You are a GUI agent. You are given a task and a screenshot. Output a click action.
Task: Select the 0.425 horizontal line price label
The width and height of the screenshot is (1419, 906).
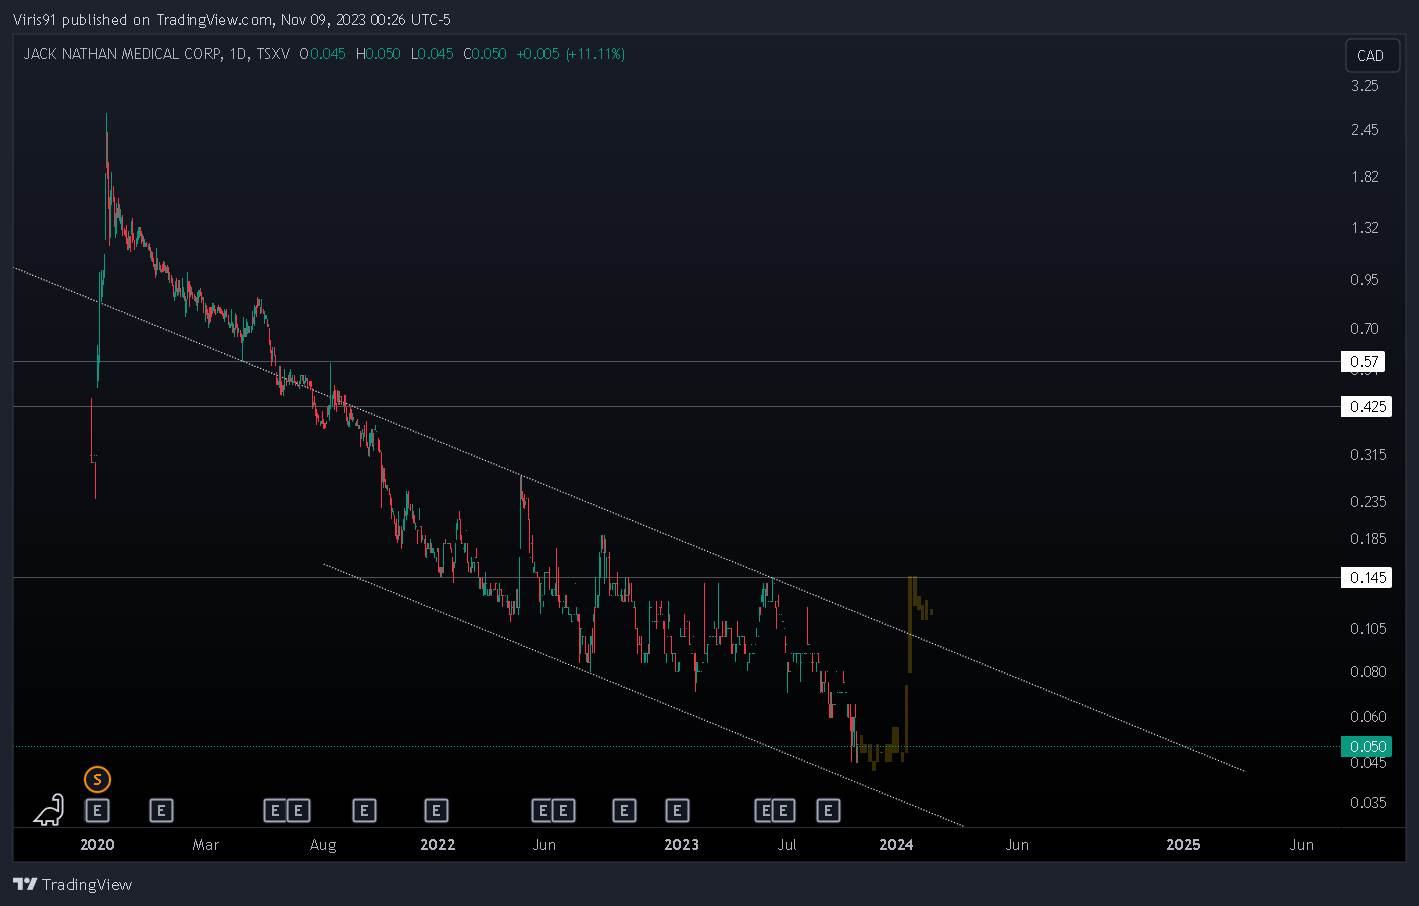click(1366, 406)
